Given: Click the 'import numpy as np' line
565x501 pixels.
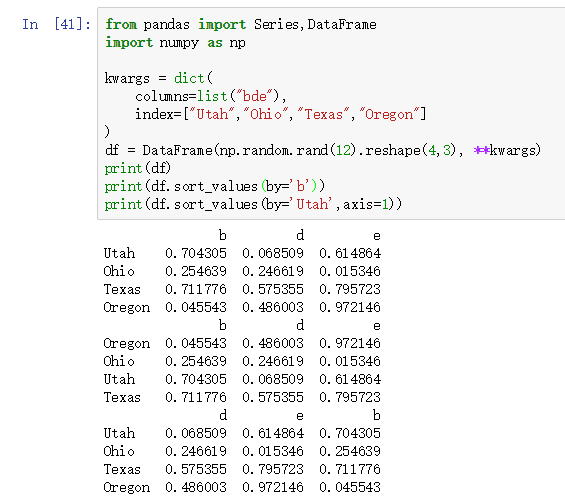Looking at the screenshot, I should pos(175,43).
